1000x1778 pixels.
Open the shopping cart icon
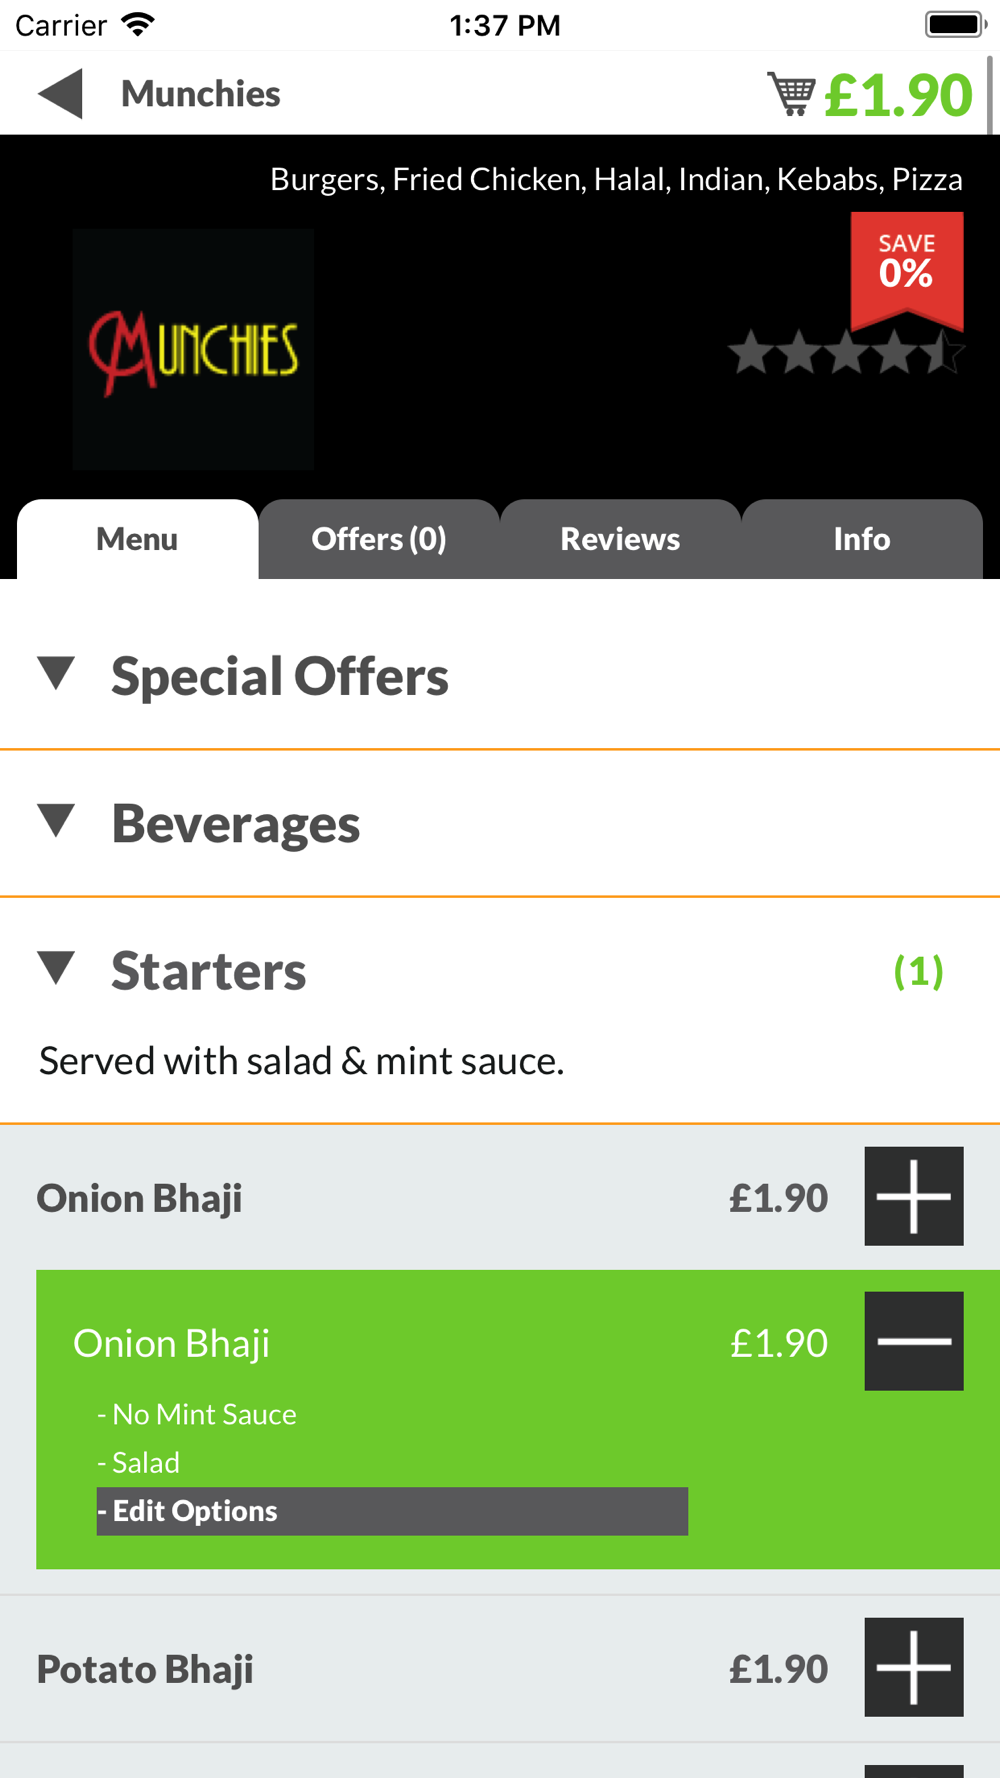tap(791, 94)
